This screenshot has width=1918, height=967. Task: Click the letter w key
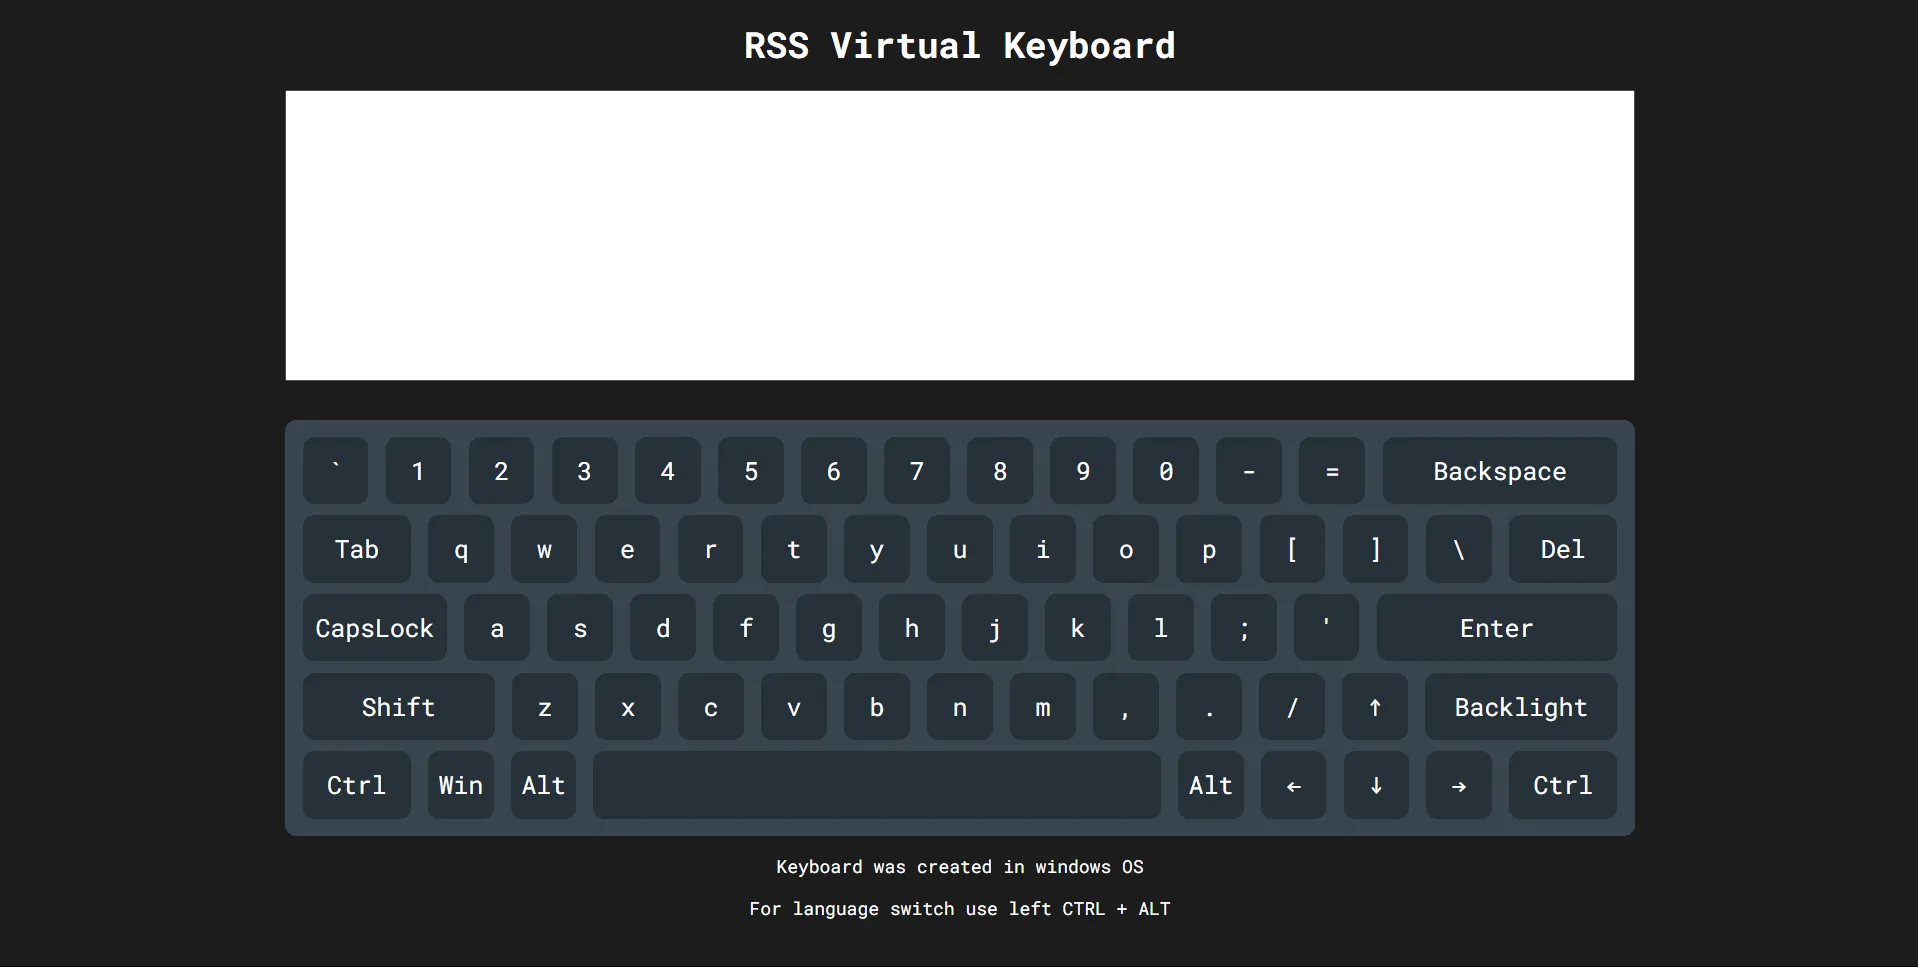(544, 549)
